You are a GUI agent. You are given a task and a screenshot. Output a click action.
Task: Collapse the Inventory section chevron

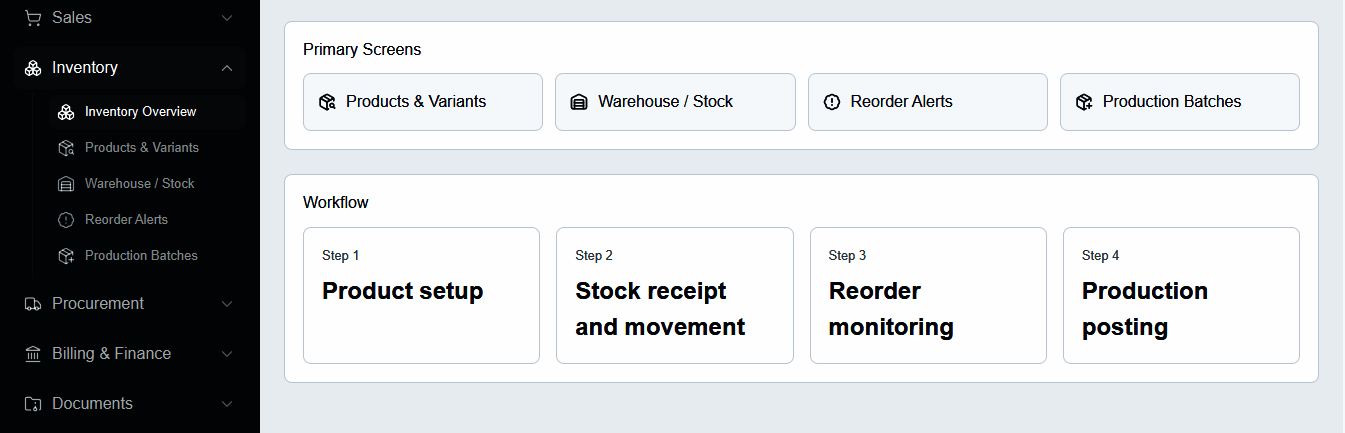pyautogui.click(x=227, y=68)
